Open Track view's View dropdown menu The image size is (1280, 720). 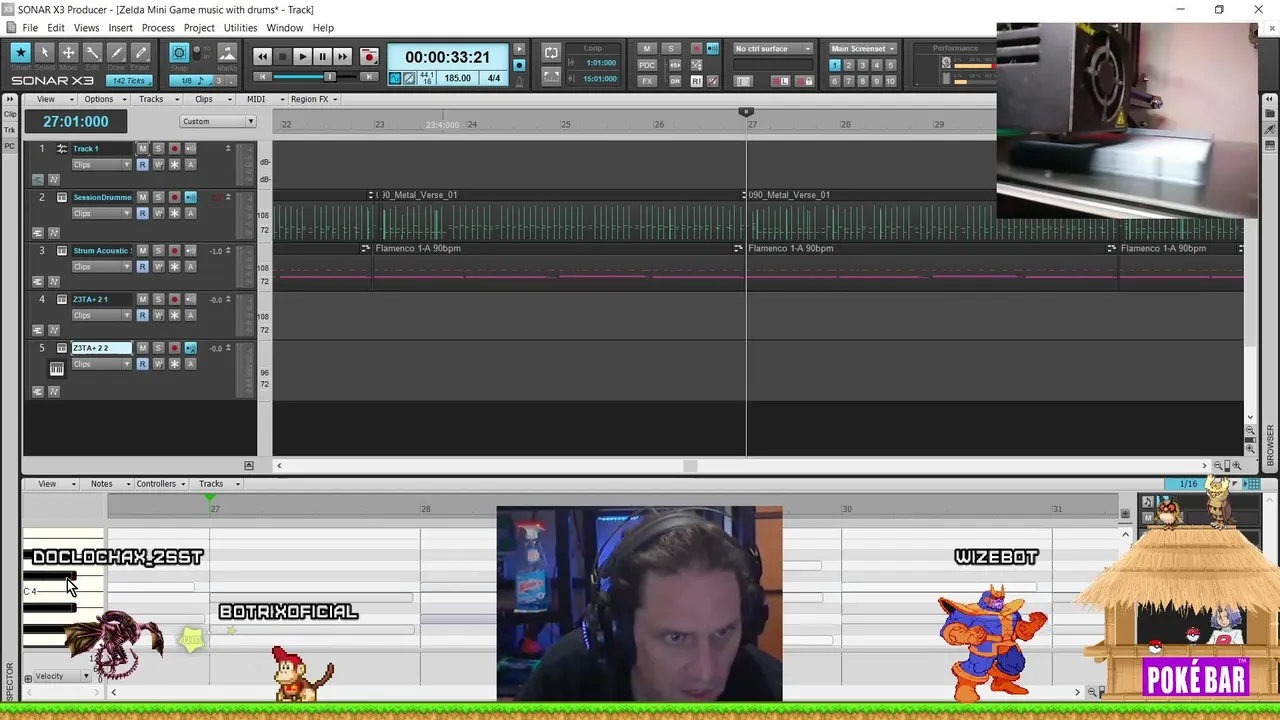[52, 99]
